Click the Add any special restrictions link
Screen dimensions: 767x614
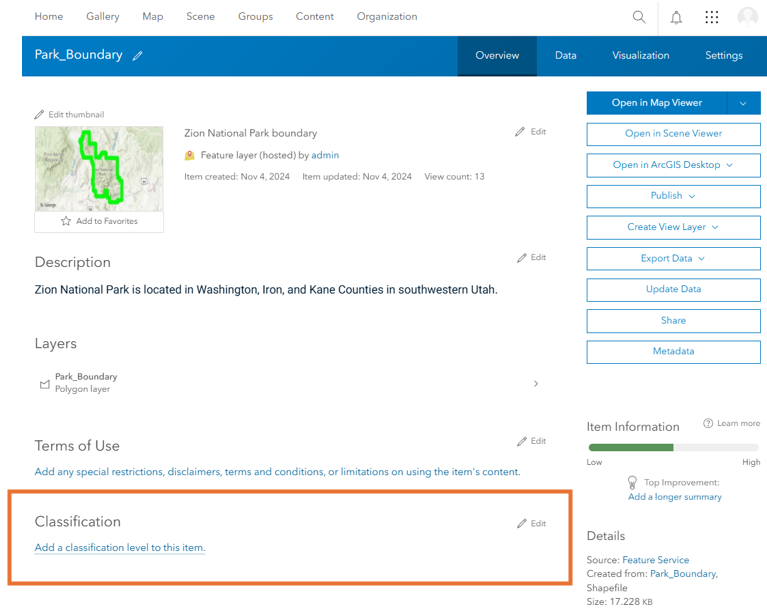click(x=277, y=472)
